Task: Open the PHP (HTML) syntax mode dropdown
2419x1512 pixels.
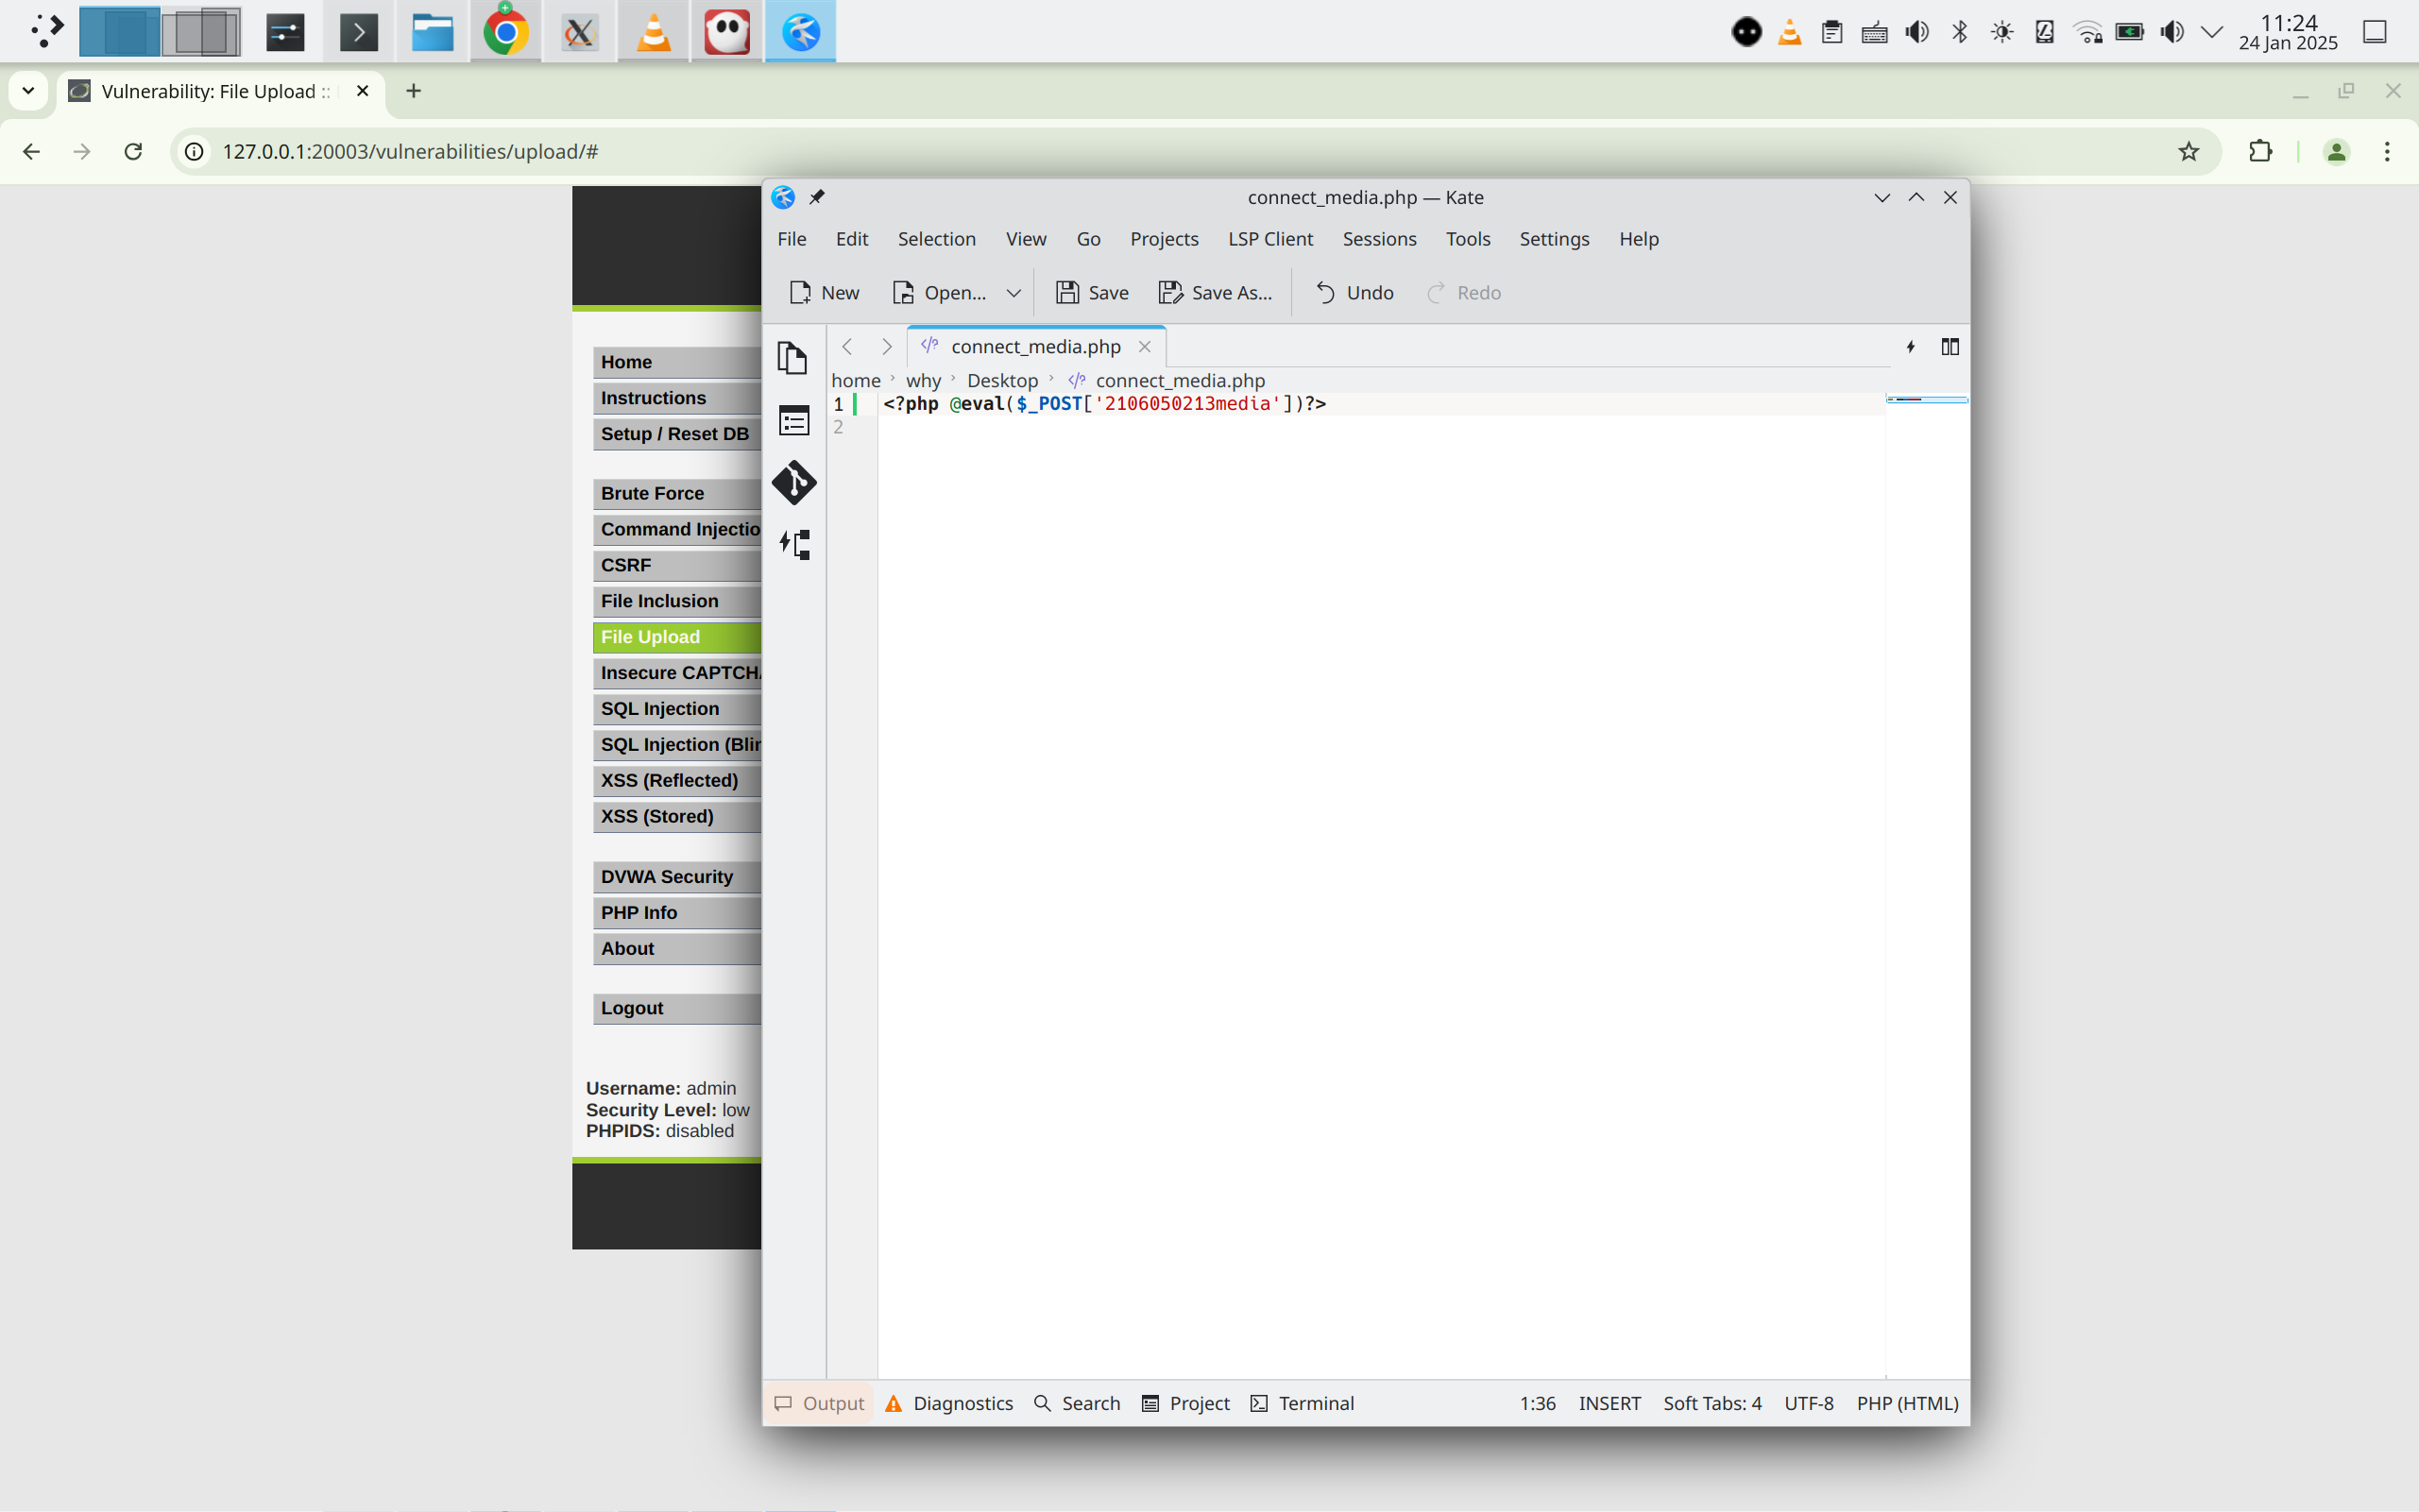Action: coord(1907,1403)
